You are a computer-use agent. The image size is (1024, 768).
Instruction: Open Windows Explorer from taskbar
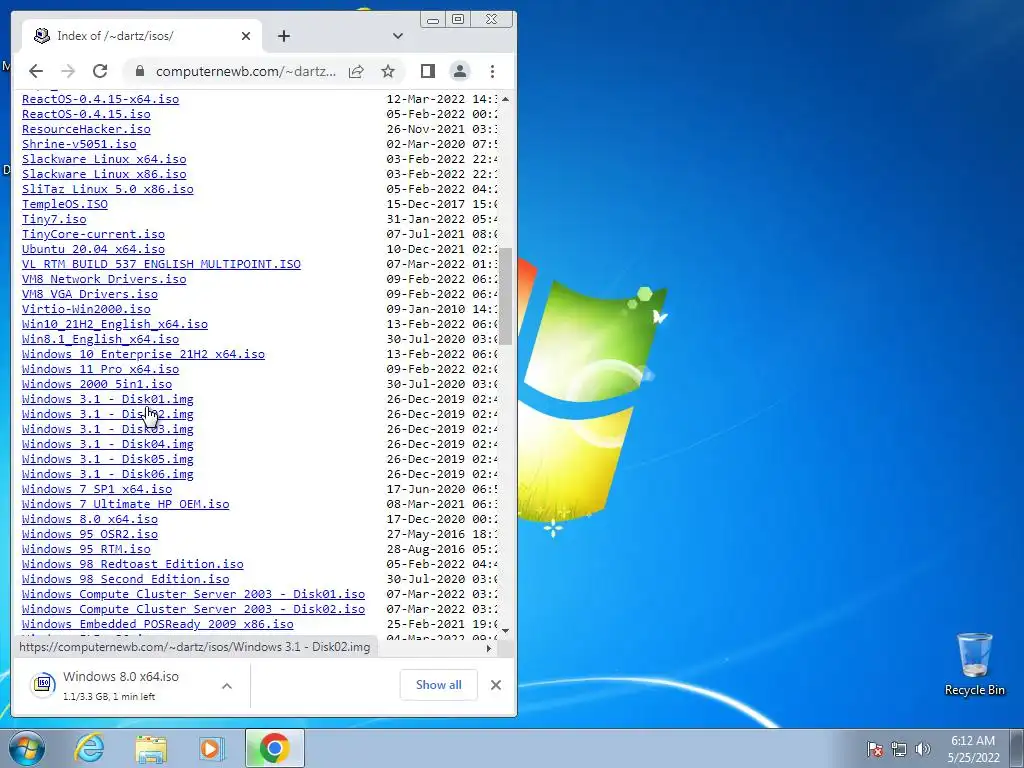click(x=151, y=748)
